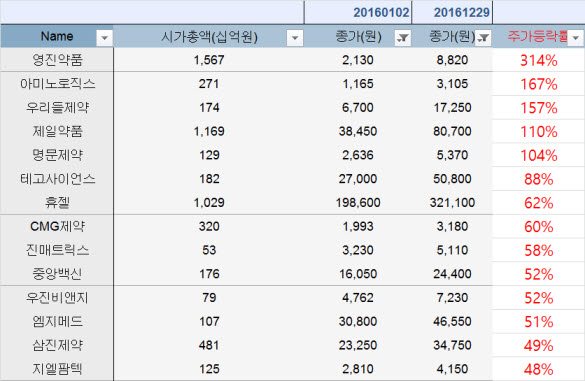Select the 1,169 market cap cell
Screen dimensions: 585x381
pyautogui.click(x=209, y=131)
